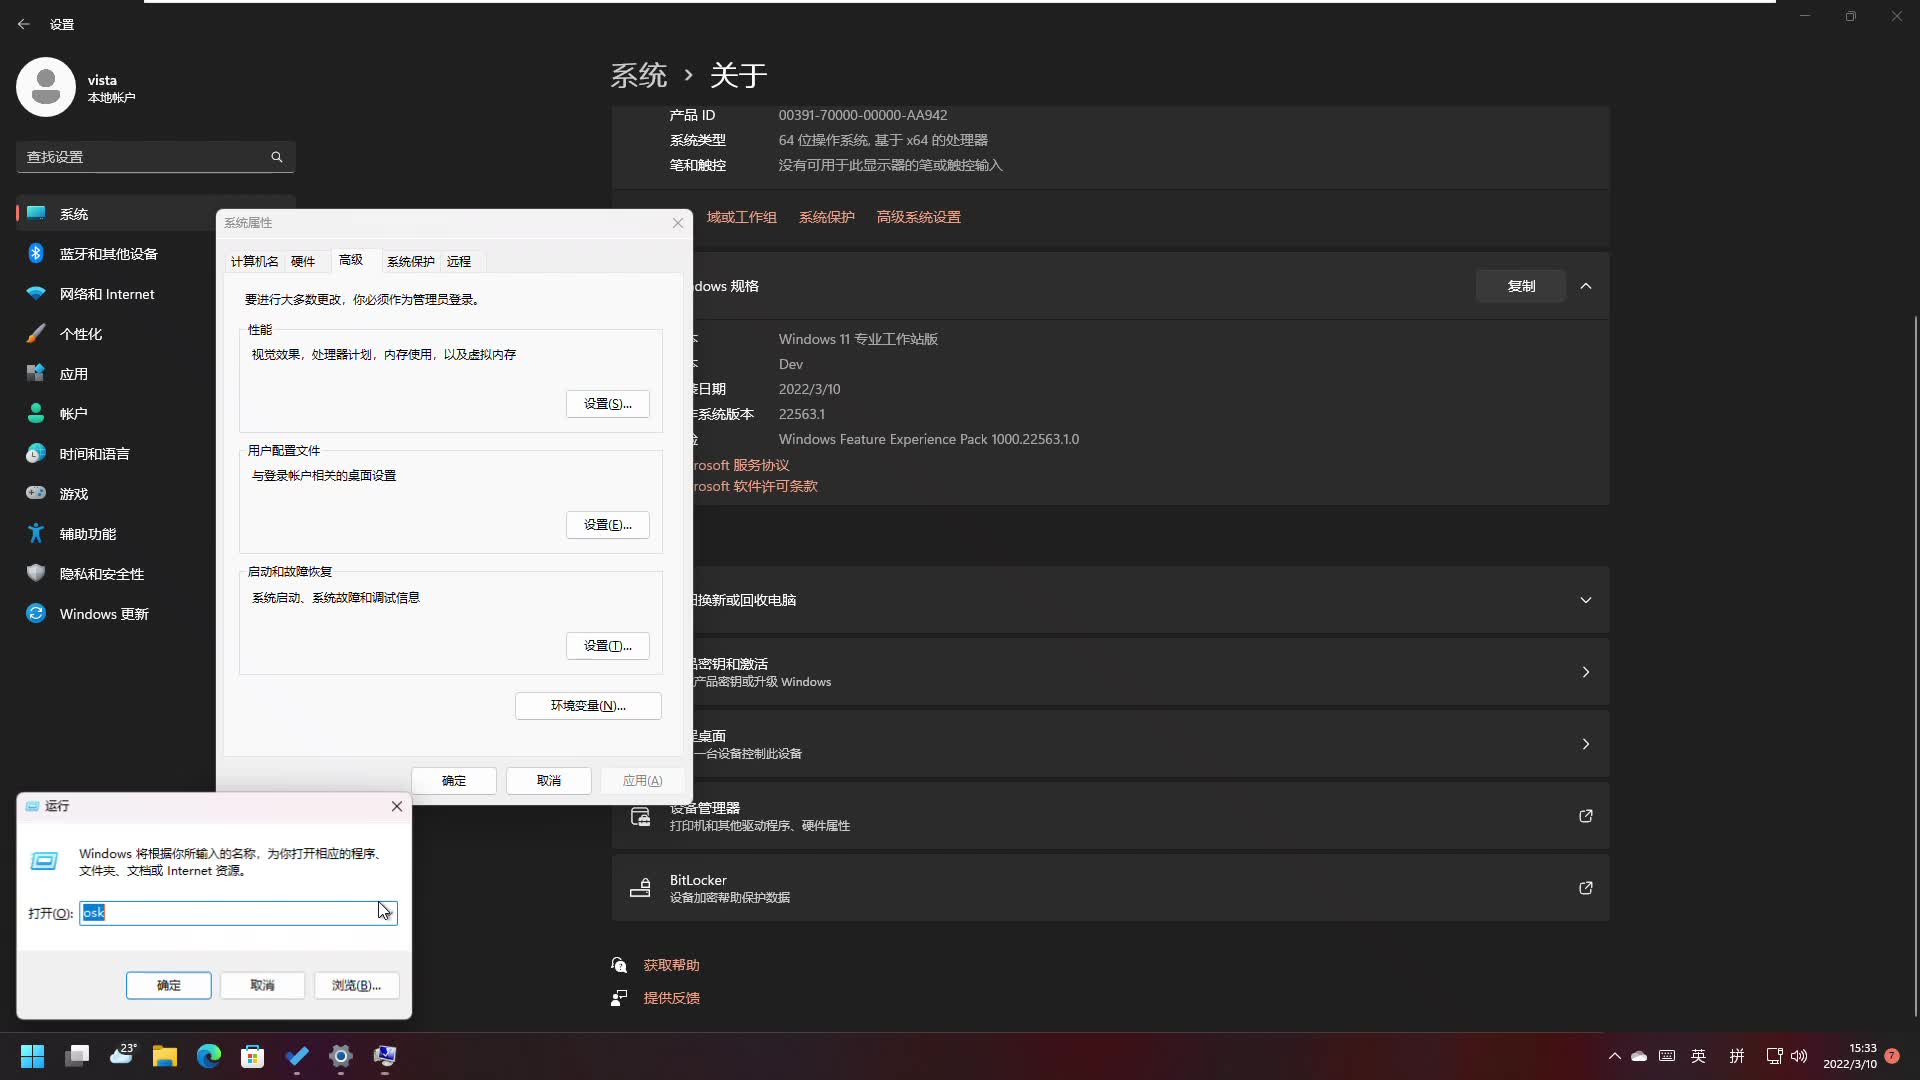Open the Microsoft 软件许可条款 link
Image resolution: width=1920 pixels, height=1080 pixels.
point(755,486)
